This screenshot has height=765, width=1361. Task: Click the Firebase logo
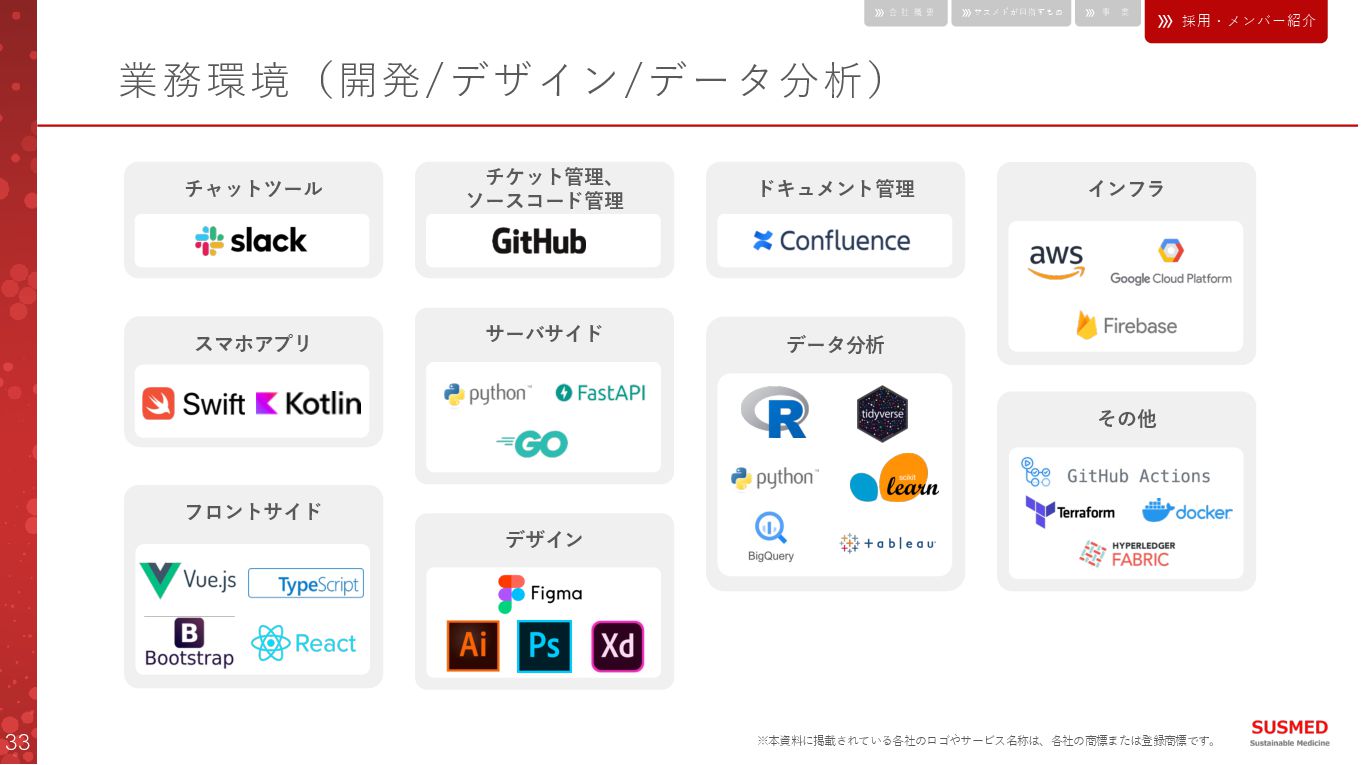pyautogui.click(x=1126, y=325)
